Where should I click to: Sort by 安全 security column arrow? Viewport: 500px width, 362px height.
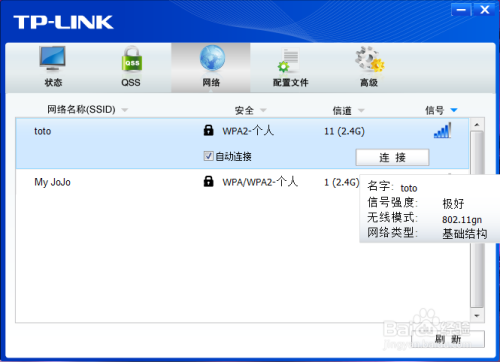point(263,110)
